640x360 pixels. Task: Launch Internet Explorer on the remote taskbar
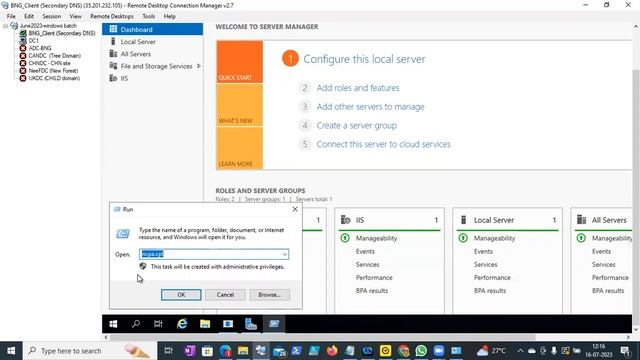coord(182,324)
